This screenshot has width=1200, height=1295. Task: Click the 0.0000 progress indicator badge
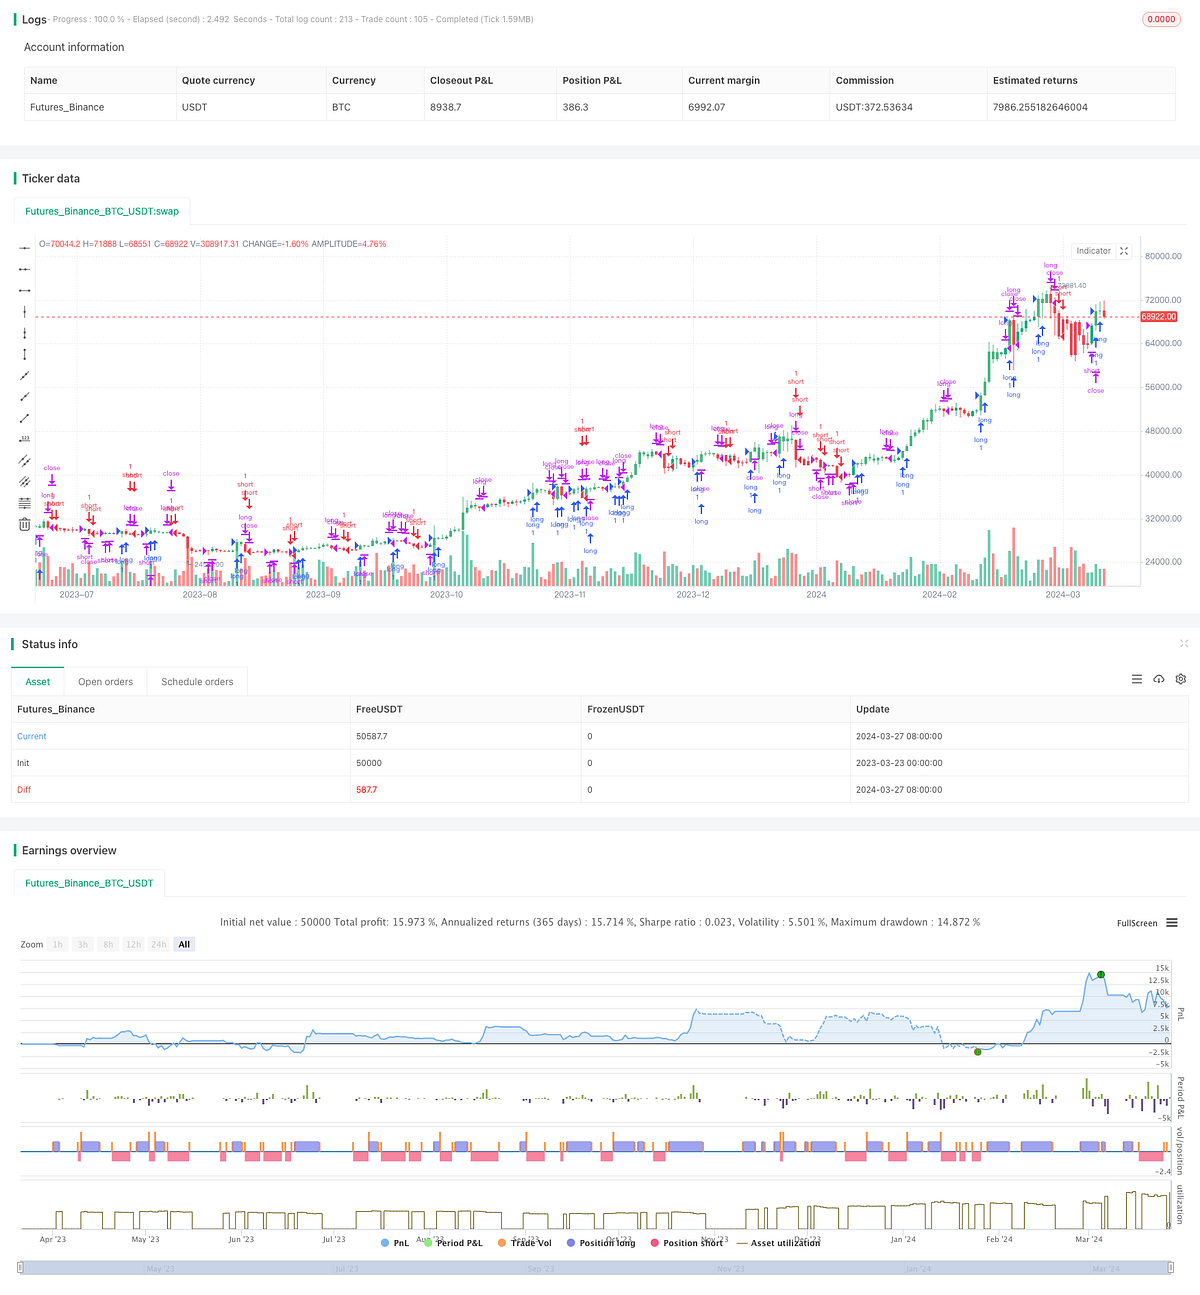click(1160, 18)
